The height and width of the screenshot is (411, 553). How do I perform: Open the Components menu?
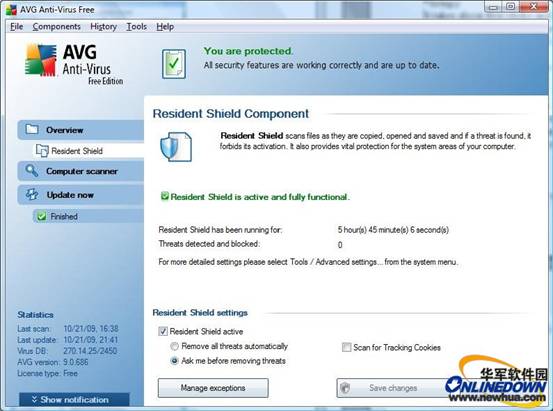[x=56, y=26]
